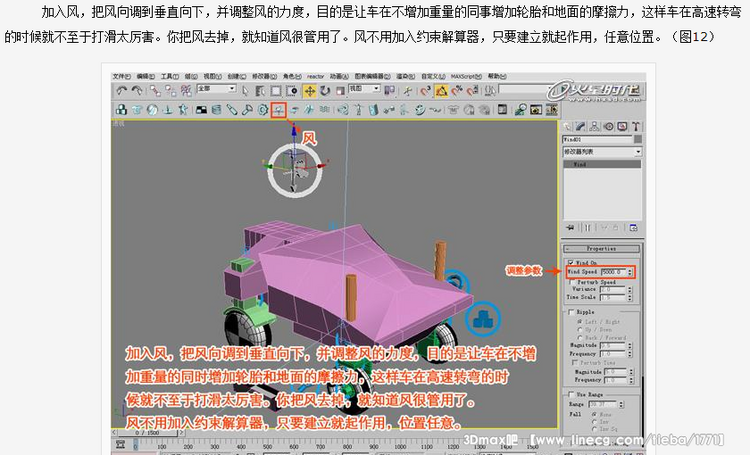Image resolution: width=750 pixels, height=455 pixels.
Task: Select the Left / Right ripple radio
Action: coord(580,322)
